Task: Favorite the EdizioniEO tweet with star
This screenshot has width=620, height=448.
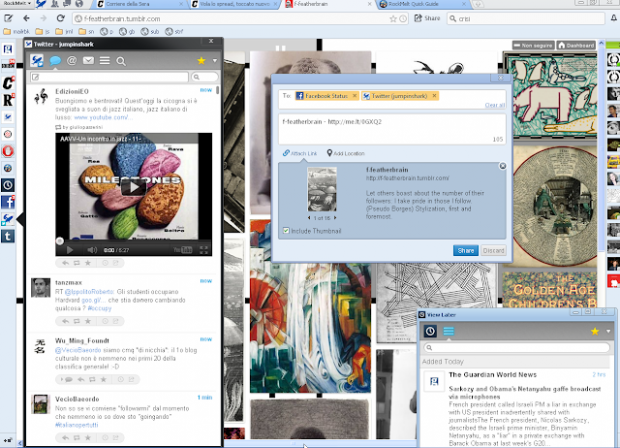Action: [88, 263]
